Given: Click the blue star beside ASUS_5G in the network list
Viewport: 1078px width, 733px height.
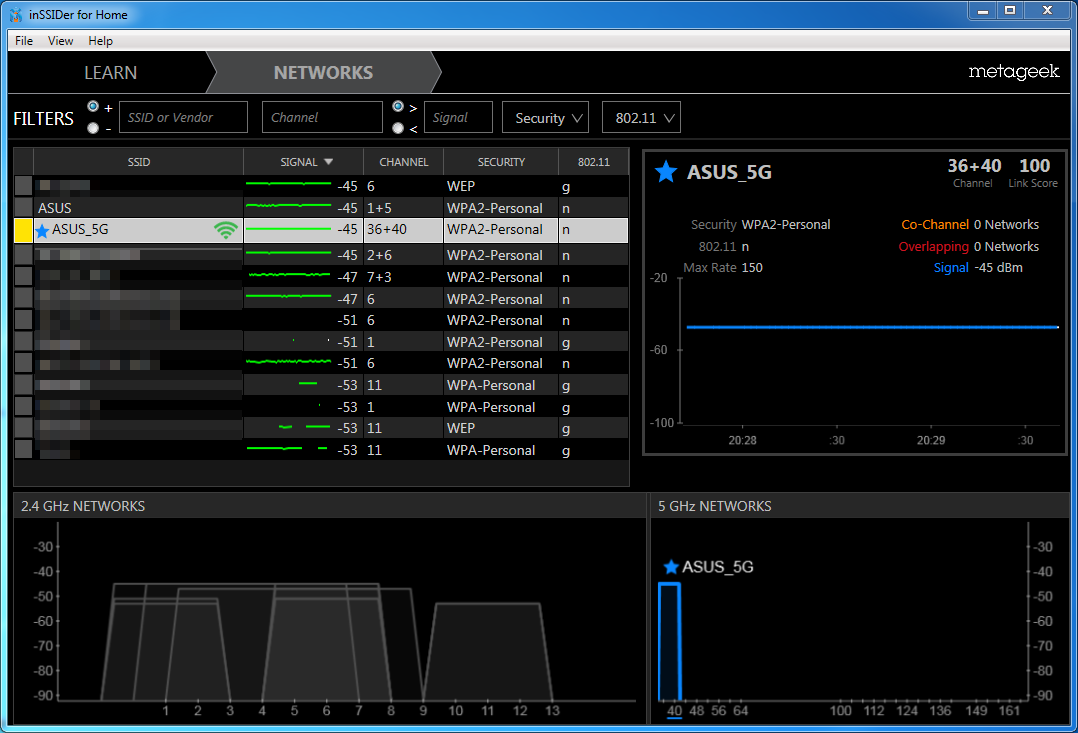Looking at the screenshot, I should point(42,230).
